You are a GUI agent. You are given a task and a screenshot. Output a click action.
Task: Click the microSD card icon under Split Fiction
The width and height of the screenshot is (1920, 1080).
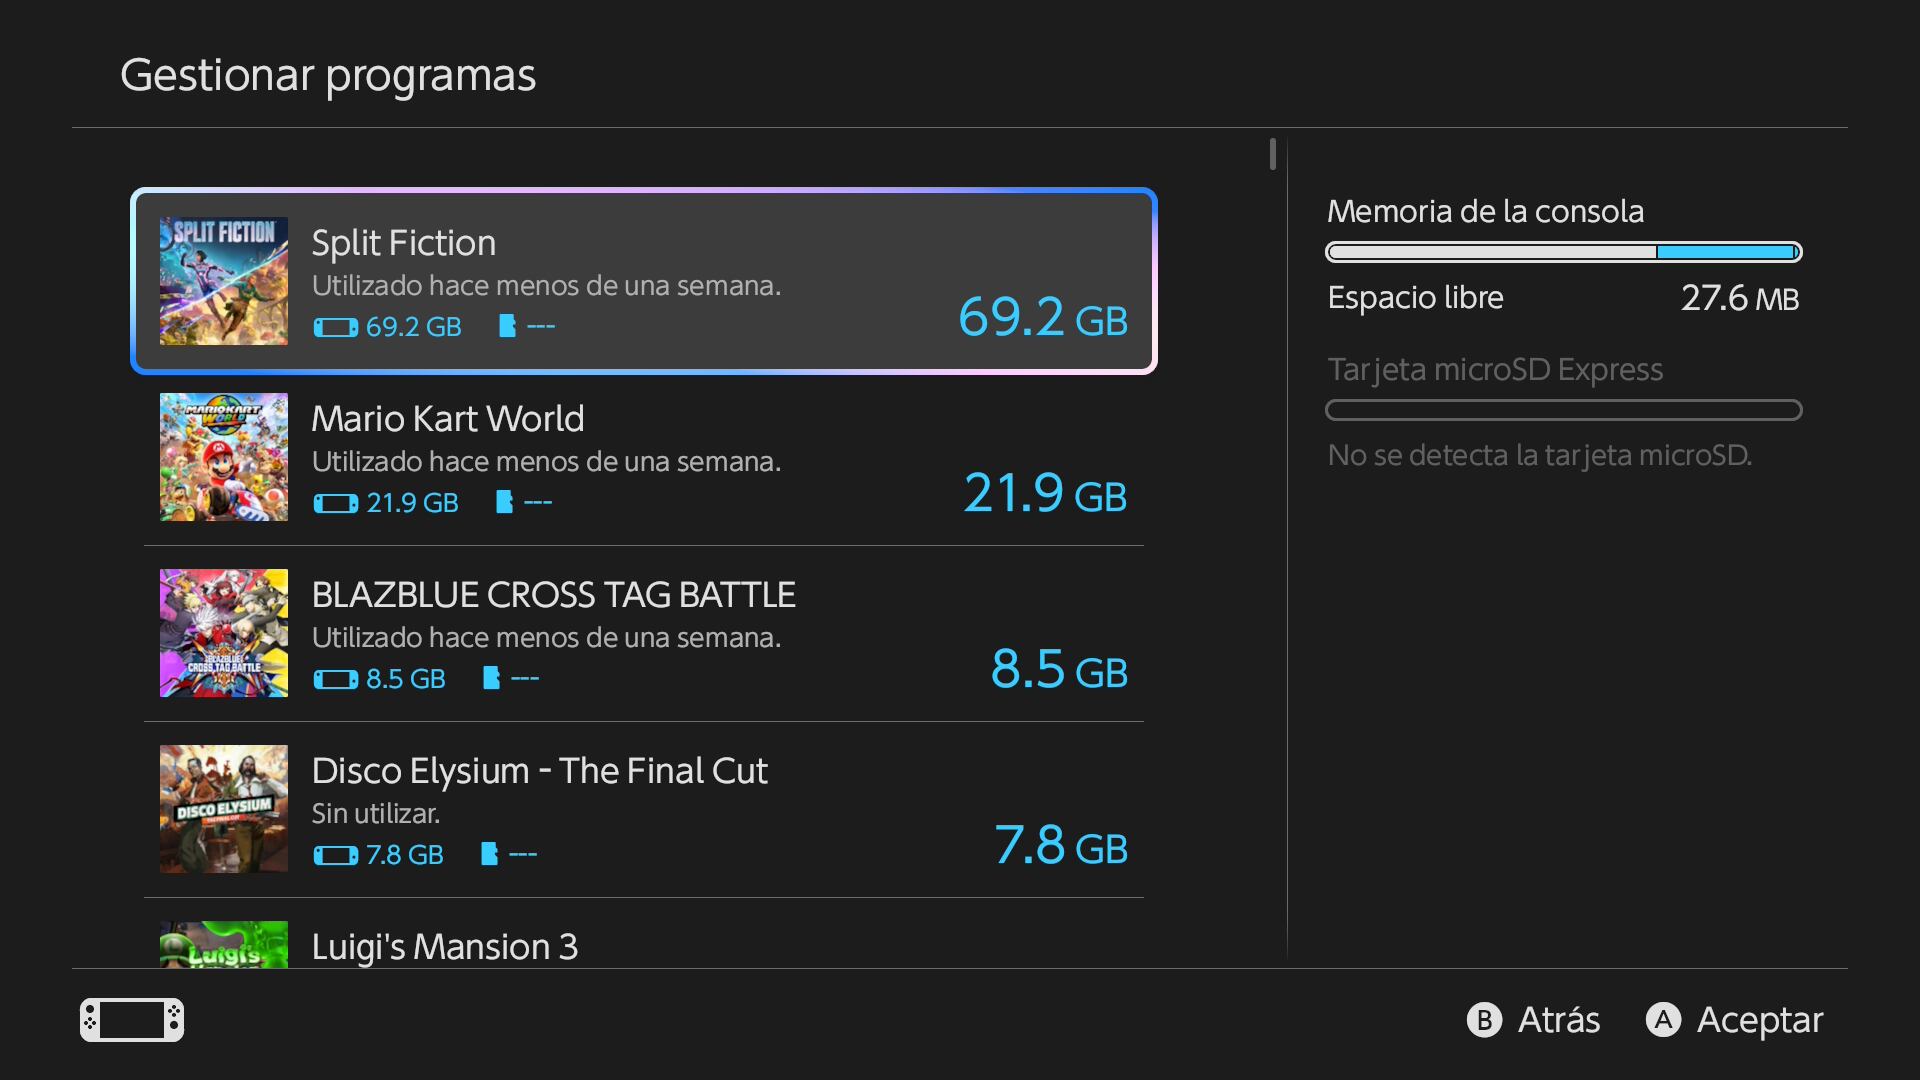tap(507, 326)
